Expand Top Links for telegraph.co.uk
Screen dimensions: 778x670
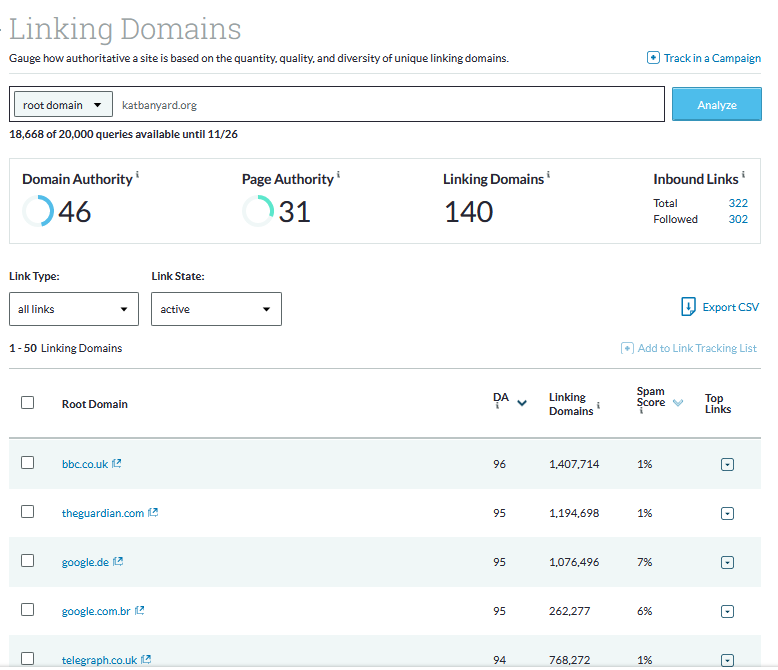[x=727, y=661]
